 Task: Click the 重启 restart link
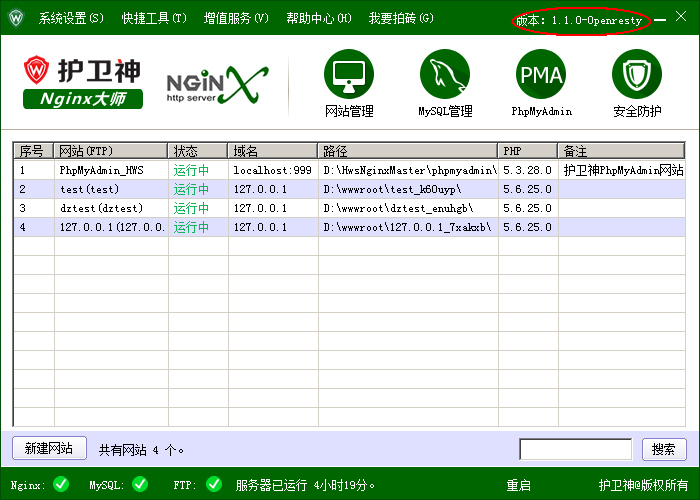[518, 485]
